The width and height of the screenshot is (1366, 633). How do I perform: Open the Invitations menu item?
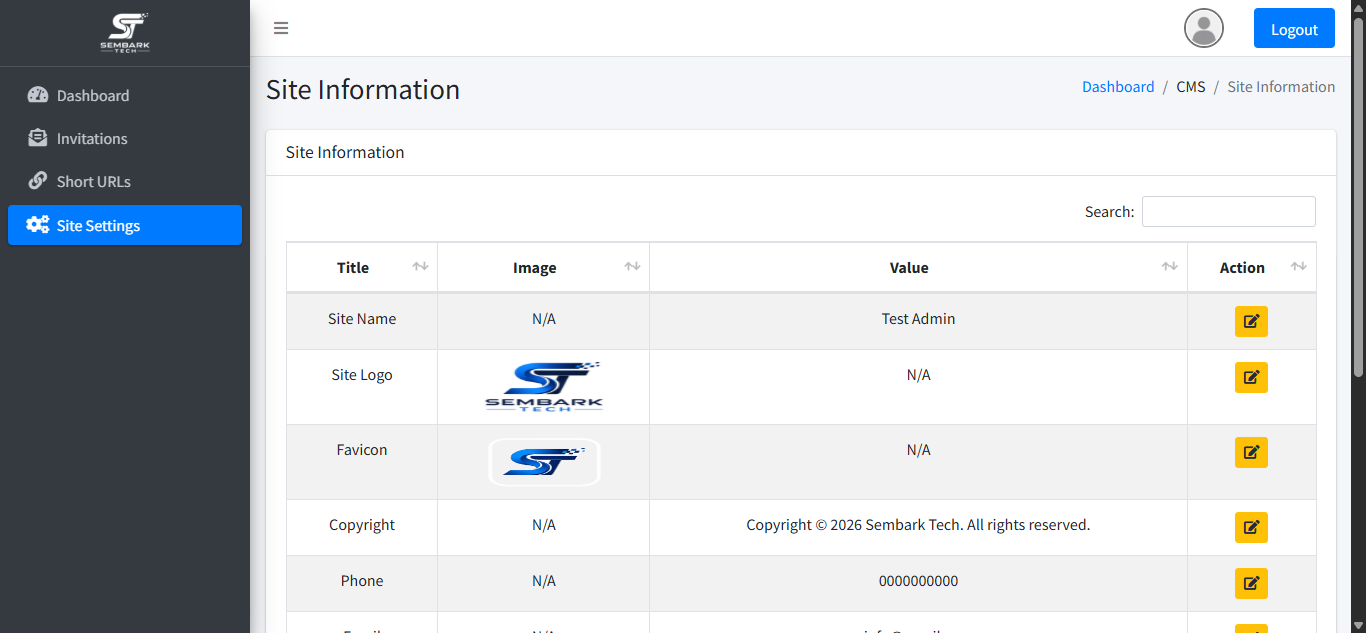(125, 138)
